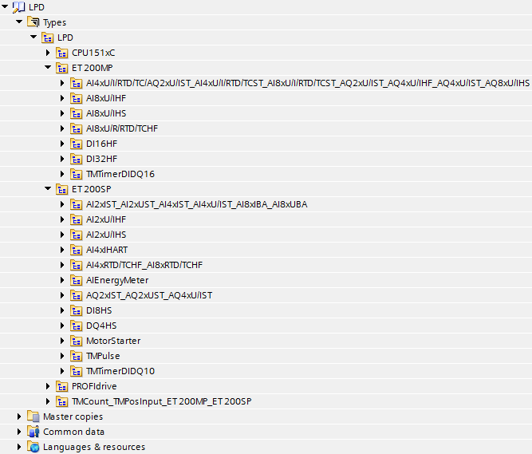The height and width of the screenshot is (454, 532).
Task: Click the Languages & resources globe icon
Action: point(33,447)
